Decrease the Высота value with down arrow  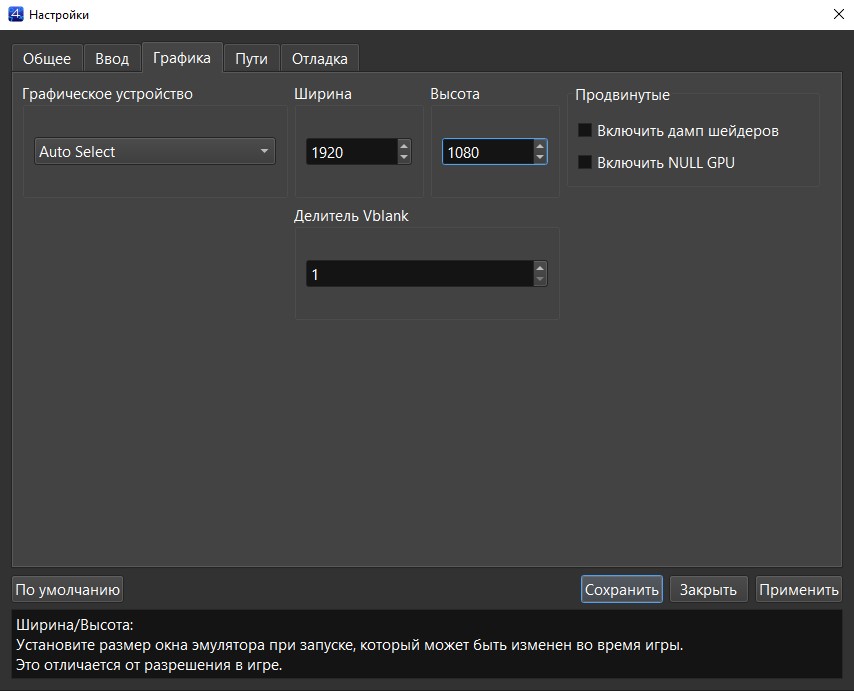point(540,158)
